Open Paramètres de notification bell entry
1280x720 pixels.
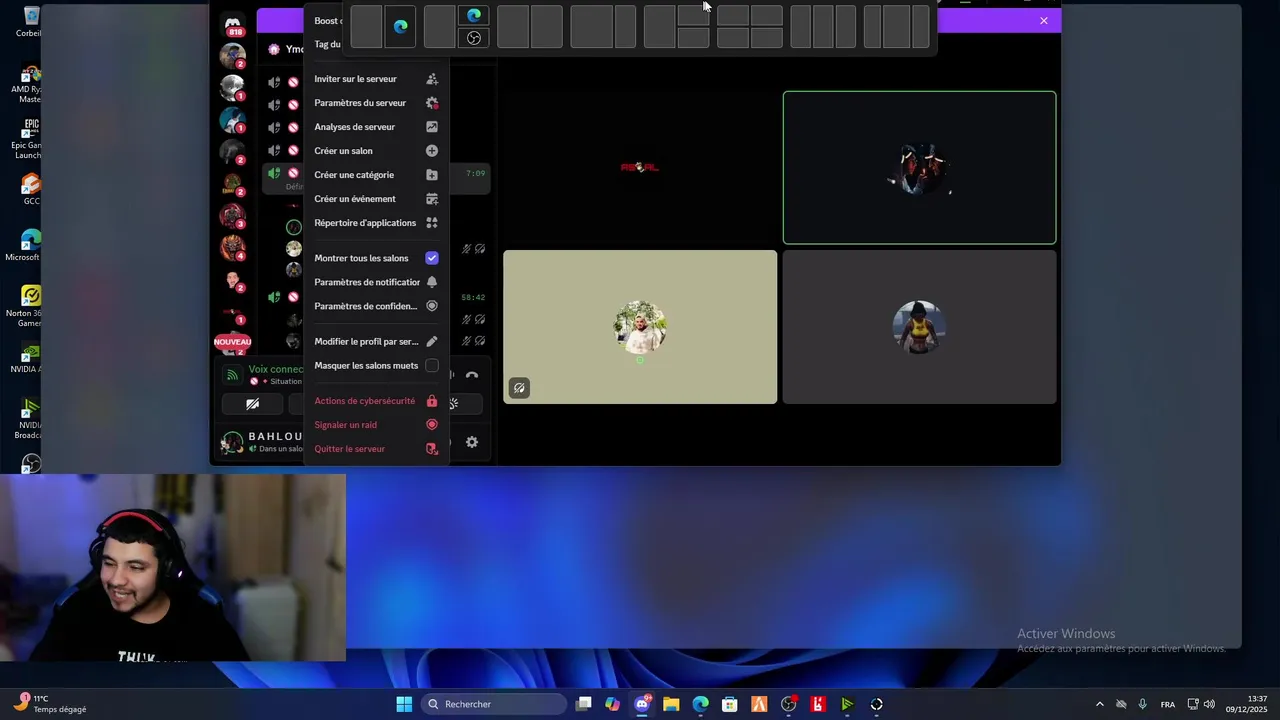(x=376, y=282)
